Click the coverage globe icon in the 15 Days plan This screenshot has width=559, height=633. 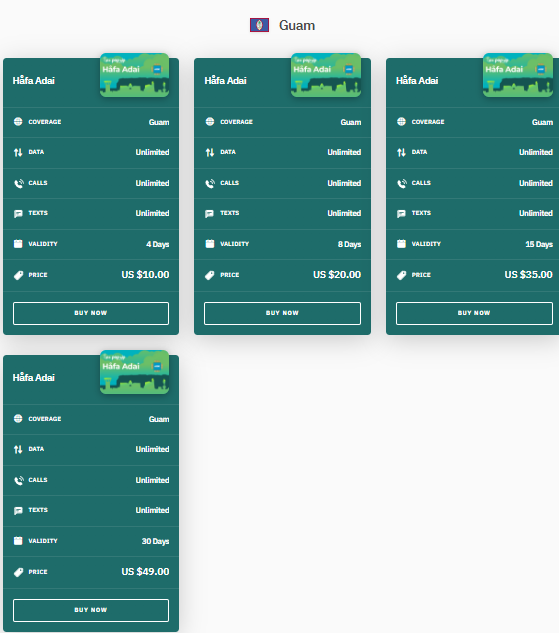point(401,122)
